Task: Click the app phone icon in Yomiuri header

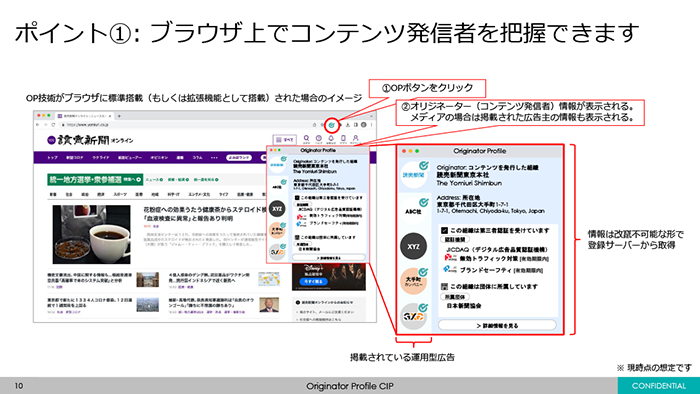Action: pyautogui.click(x=343, y=139)
